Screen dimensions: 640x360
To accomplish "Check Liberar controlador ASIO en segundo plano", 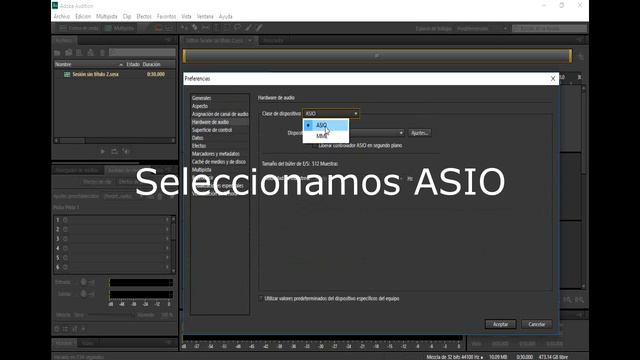I will 315,145.
